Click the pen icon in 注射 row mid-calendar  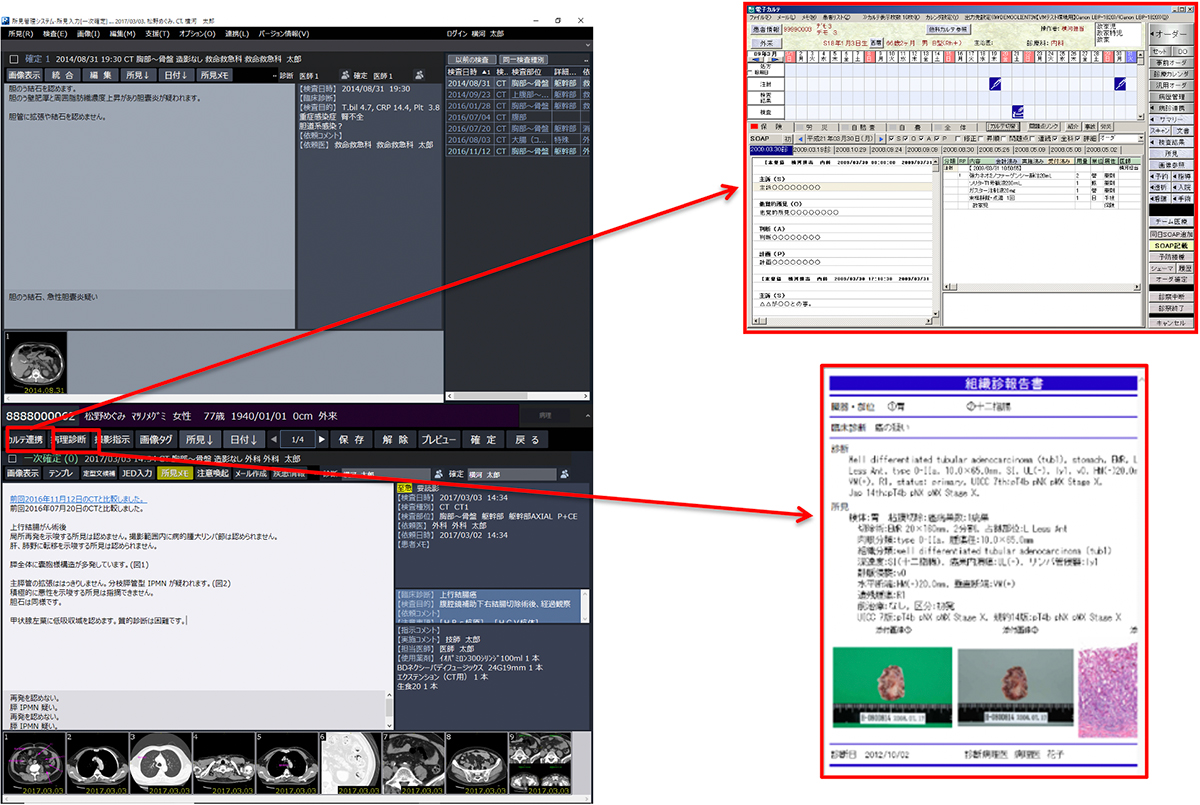(994, 85)
